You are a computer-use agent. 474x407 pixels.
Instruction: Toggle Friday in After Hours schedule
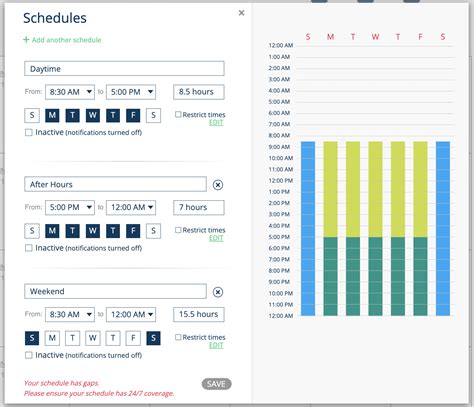[x=133, y=231]
